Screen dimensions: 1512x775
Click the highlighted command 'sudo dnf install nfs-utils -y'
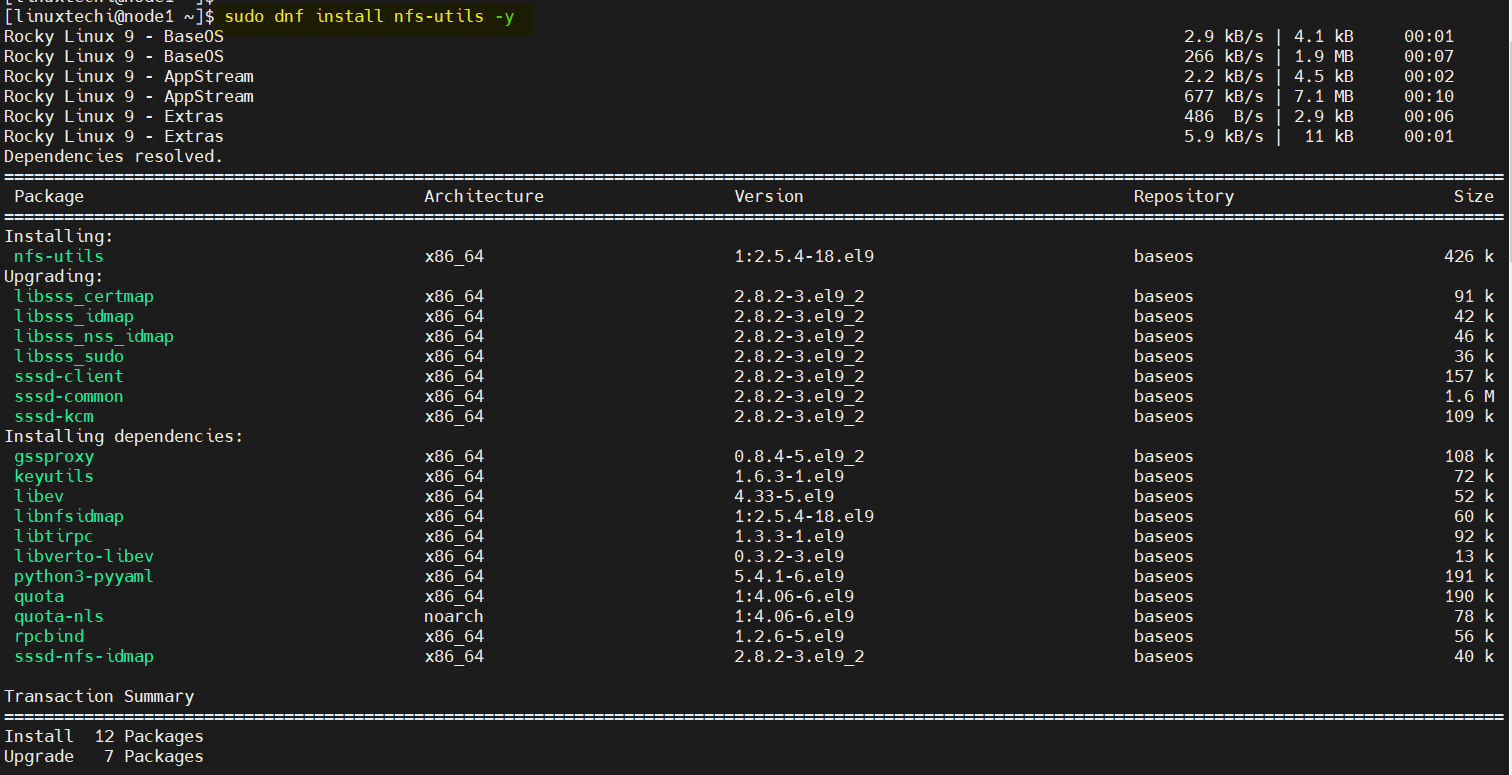point(369,17)
